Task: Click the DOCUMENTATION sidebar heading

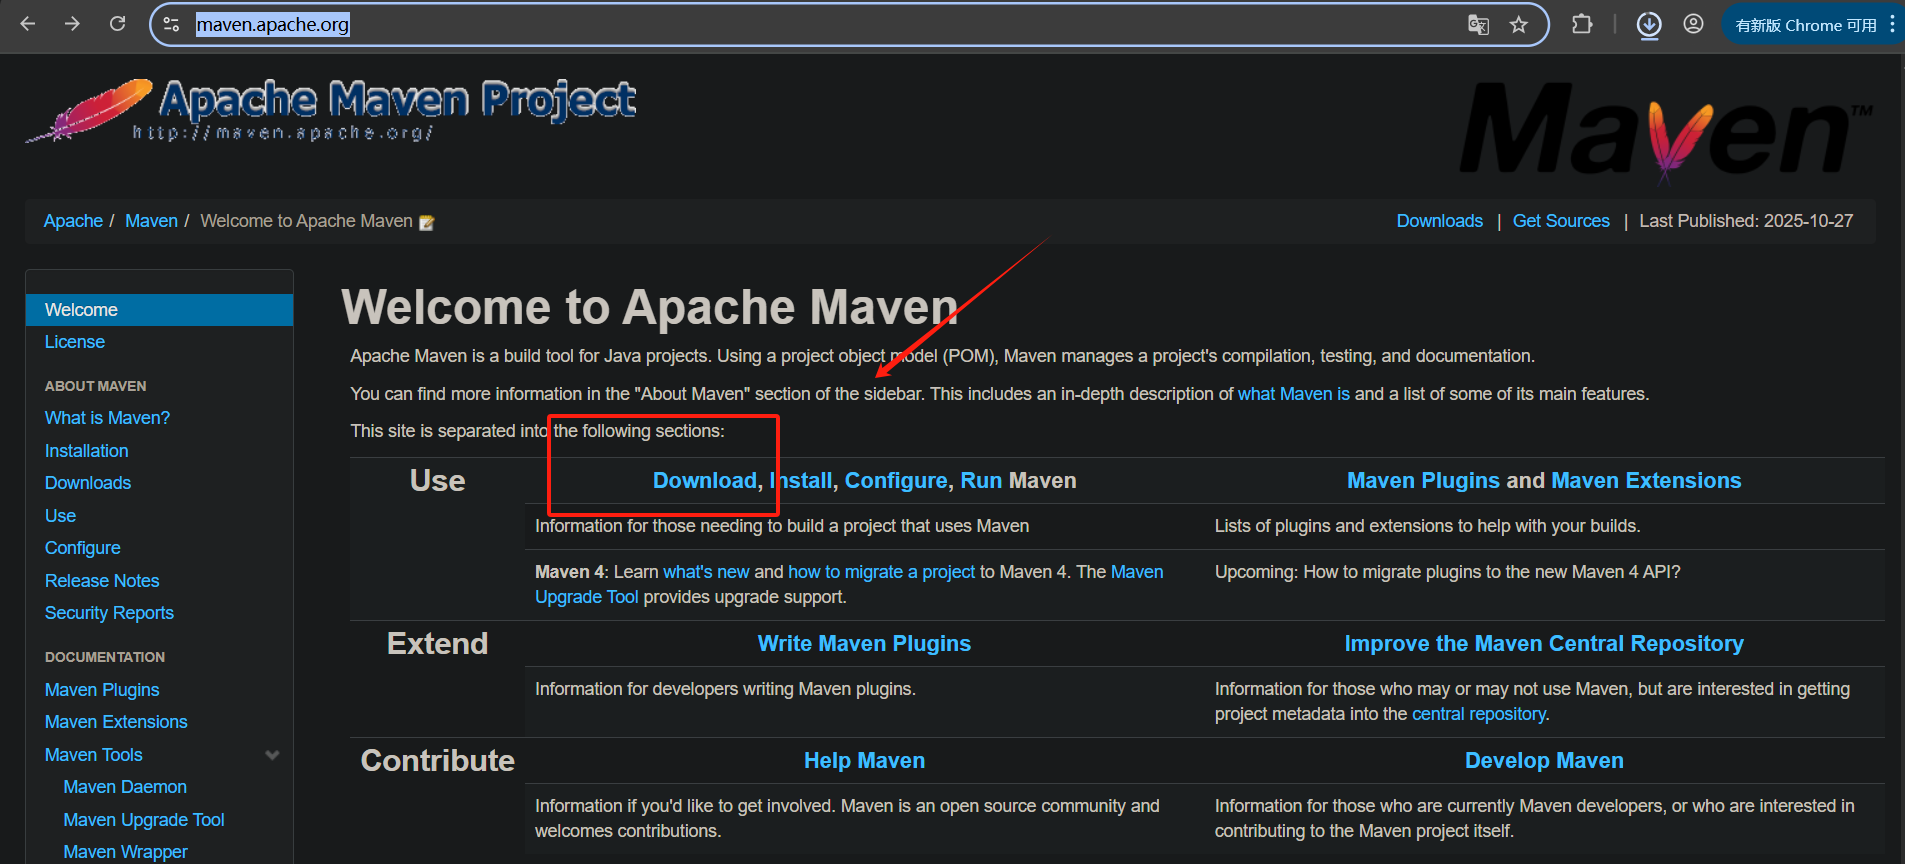Action: pyautogui.click(x=105, y=657)
